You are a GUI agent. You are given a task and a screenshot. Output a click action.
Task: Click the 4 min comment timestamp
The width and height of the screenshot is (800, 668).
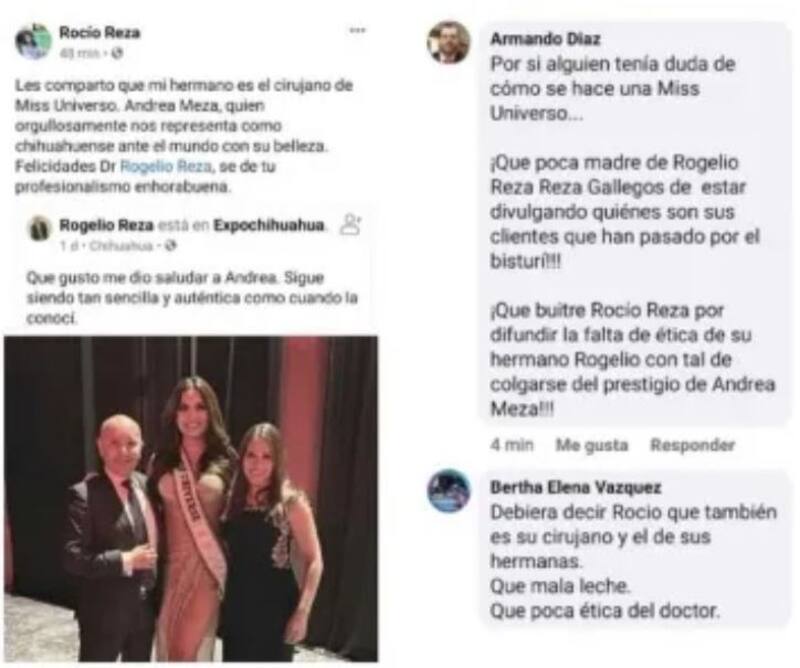coord(512,445)
